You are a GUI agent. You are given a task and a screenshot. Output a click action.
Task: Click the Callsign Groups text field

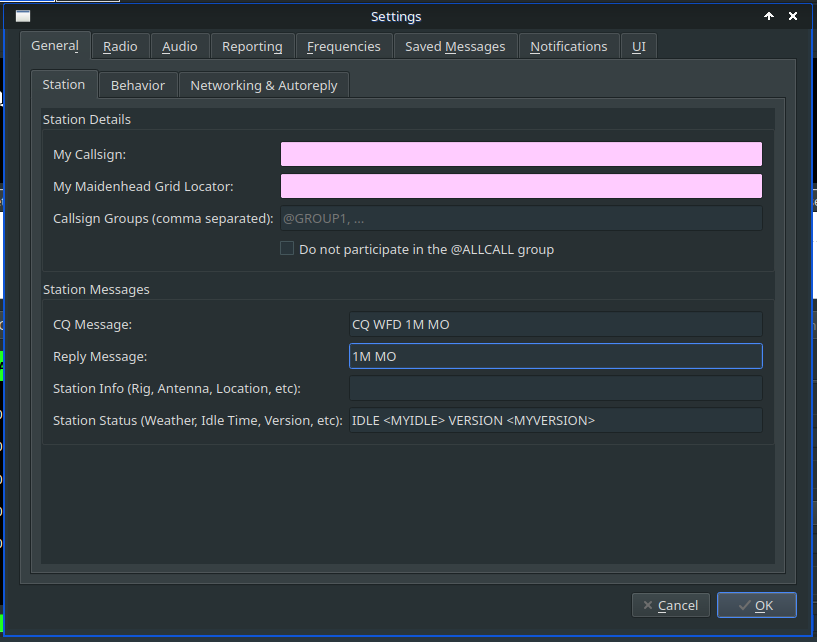(x=521, y=218)
